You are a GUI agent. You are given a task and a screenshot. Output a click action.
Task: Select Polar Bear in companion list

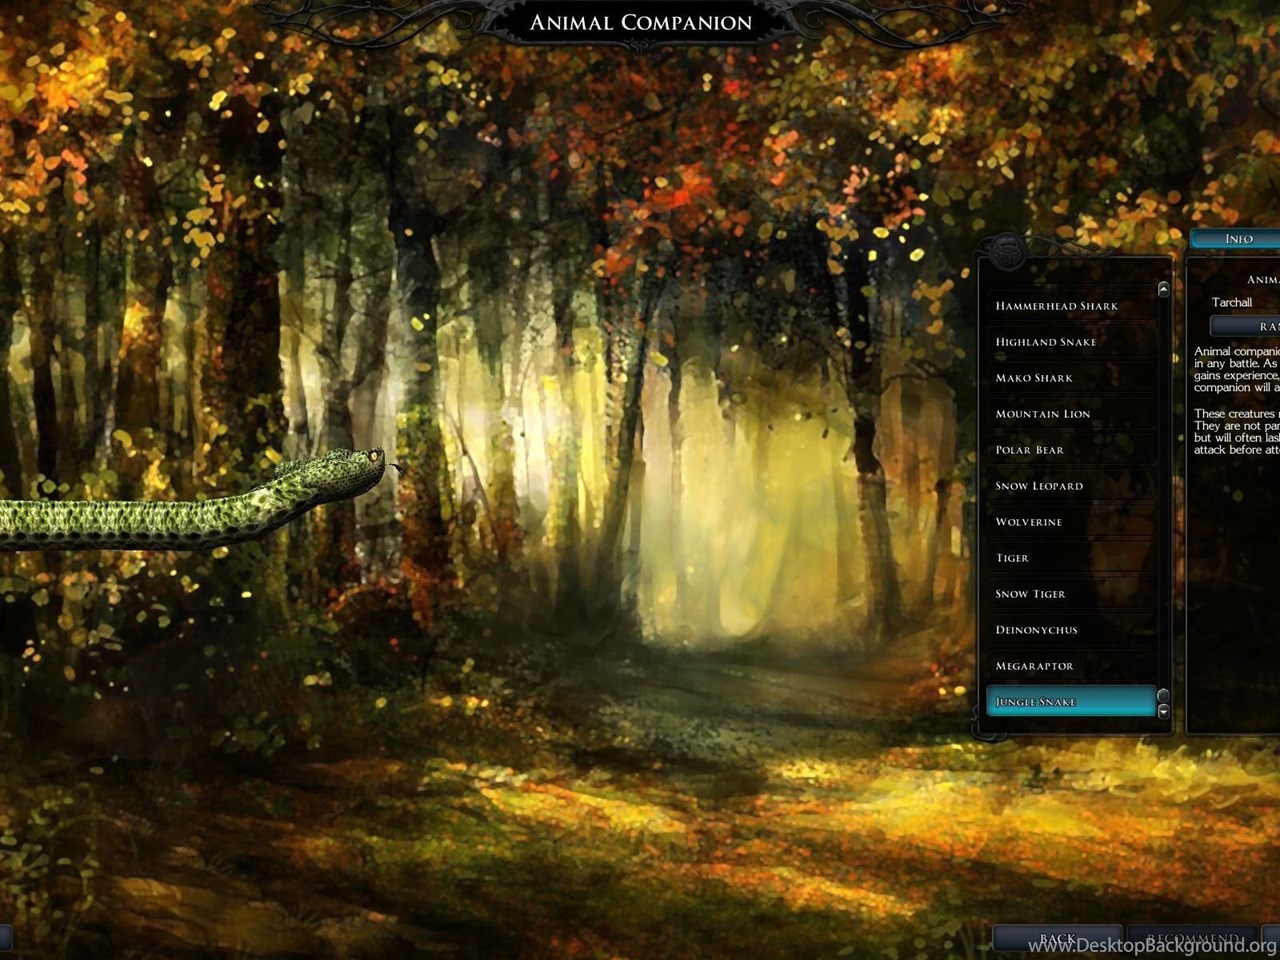[1070, 450]
